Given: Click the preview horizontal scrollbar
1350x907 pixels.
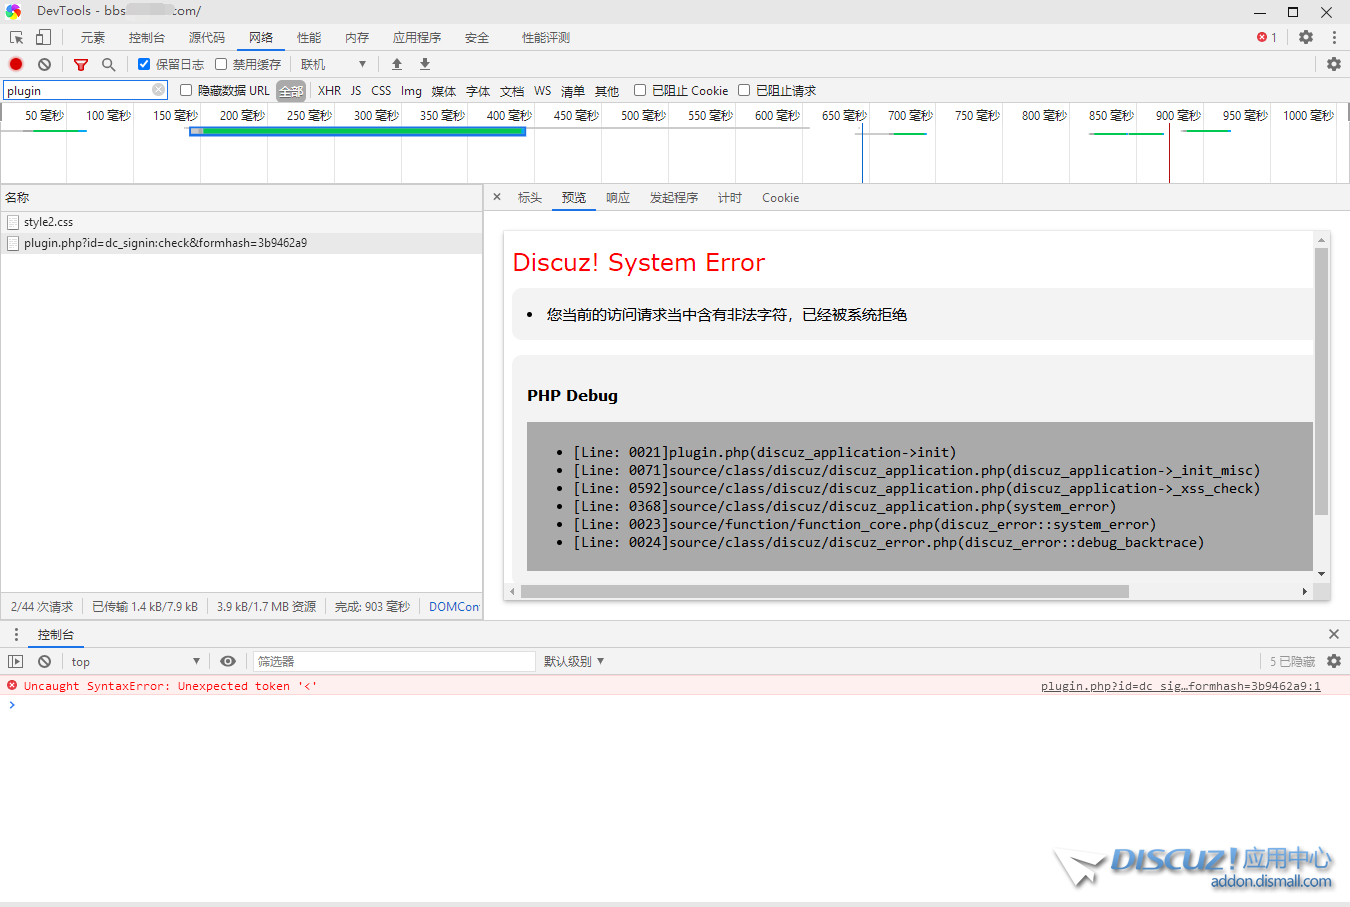Looking at the screenshot, I should [824, 591].
